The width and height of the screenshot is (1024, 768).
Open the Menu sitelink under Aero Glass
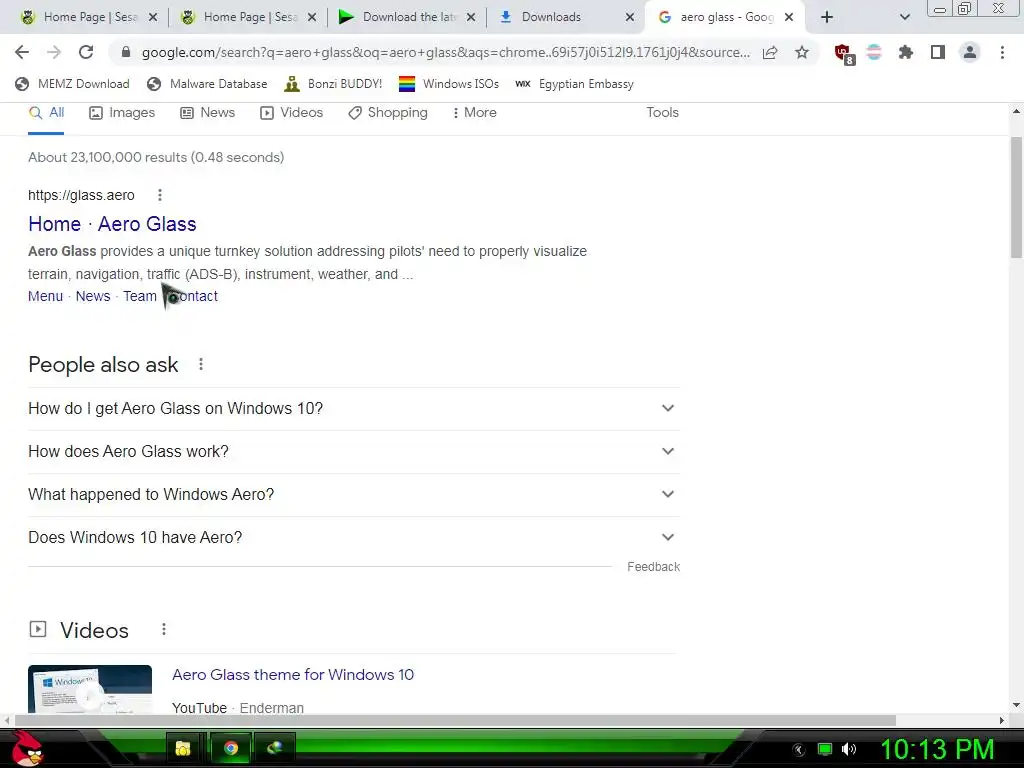tap(46, 296)
